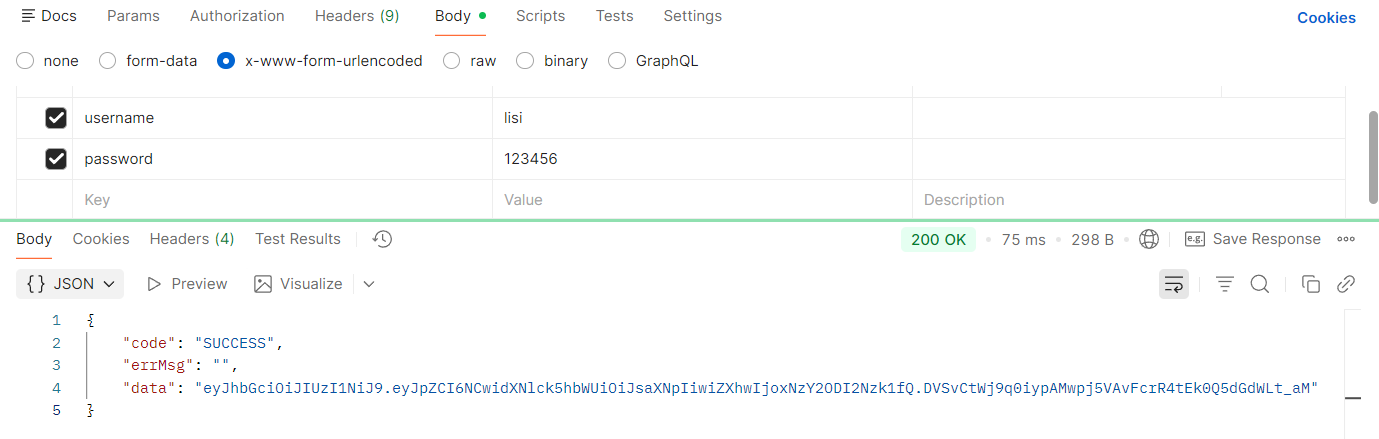Switch to the Settings tab
This screenshot has height=439, width=1379.
pos(693,16)
